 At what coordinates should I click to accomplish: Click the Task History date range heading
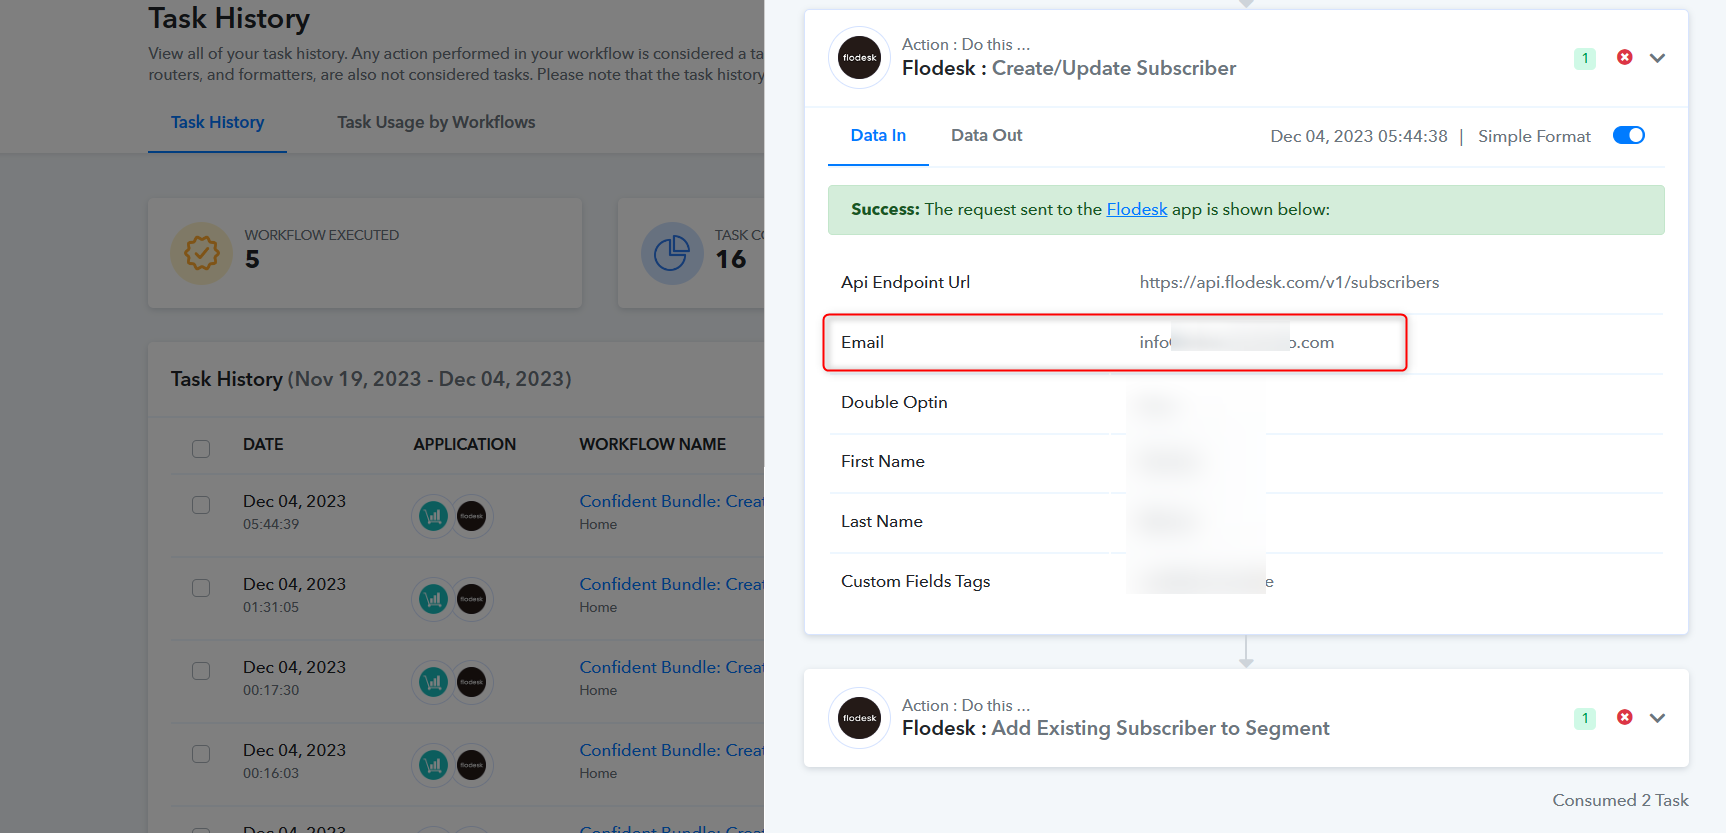(x=371, y=379)
